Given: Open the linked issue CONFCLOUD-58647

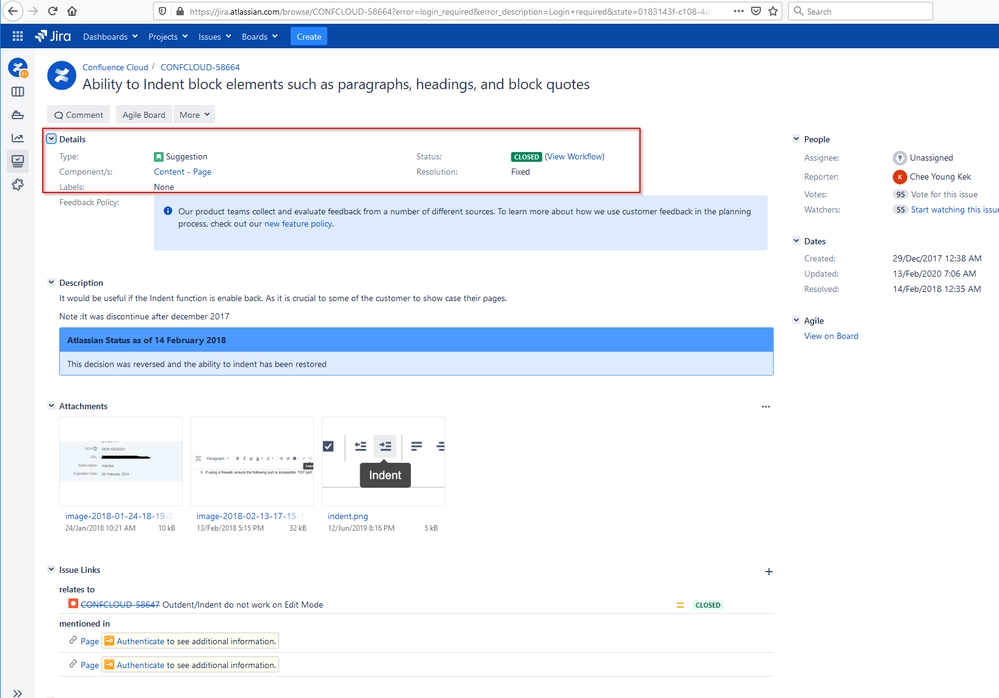Looking at the screenshot, I should [x=120, y=605].
